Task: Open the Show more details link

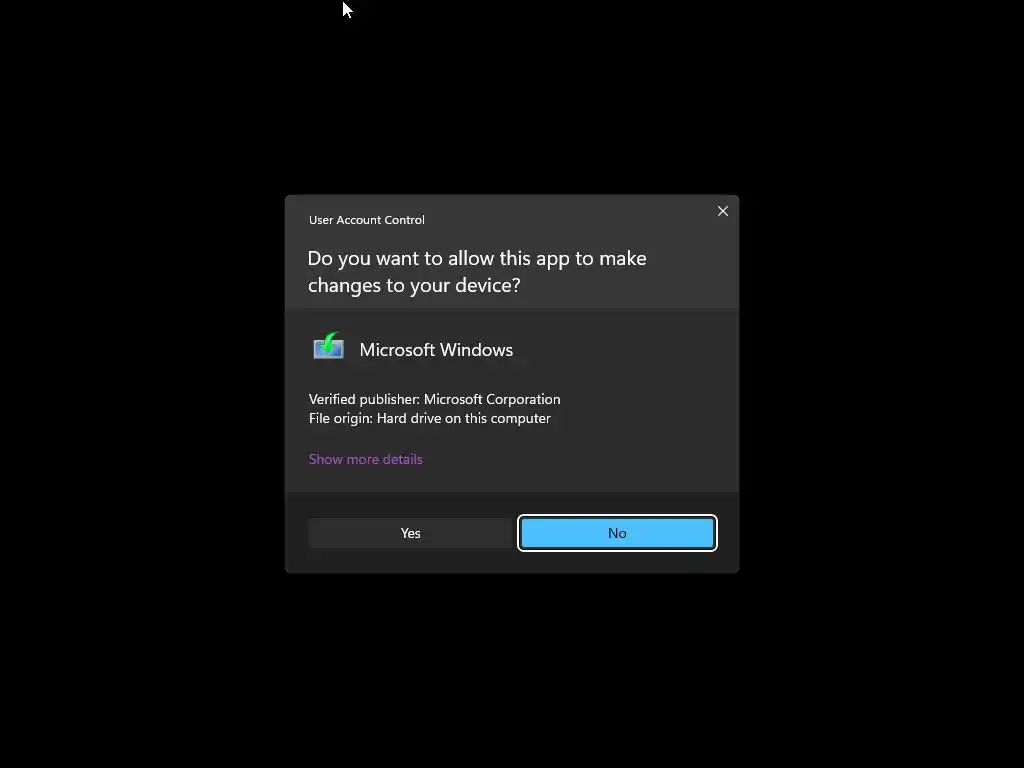Action: tap(365, 459)
